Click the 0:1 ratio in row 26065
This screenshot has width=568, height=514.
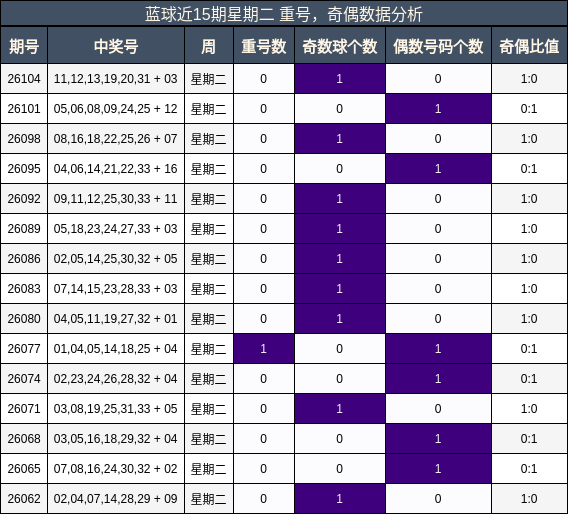click(529, 469)
